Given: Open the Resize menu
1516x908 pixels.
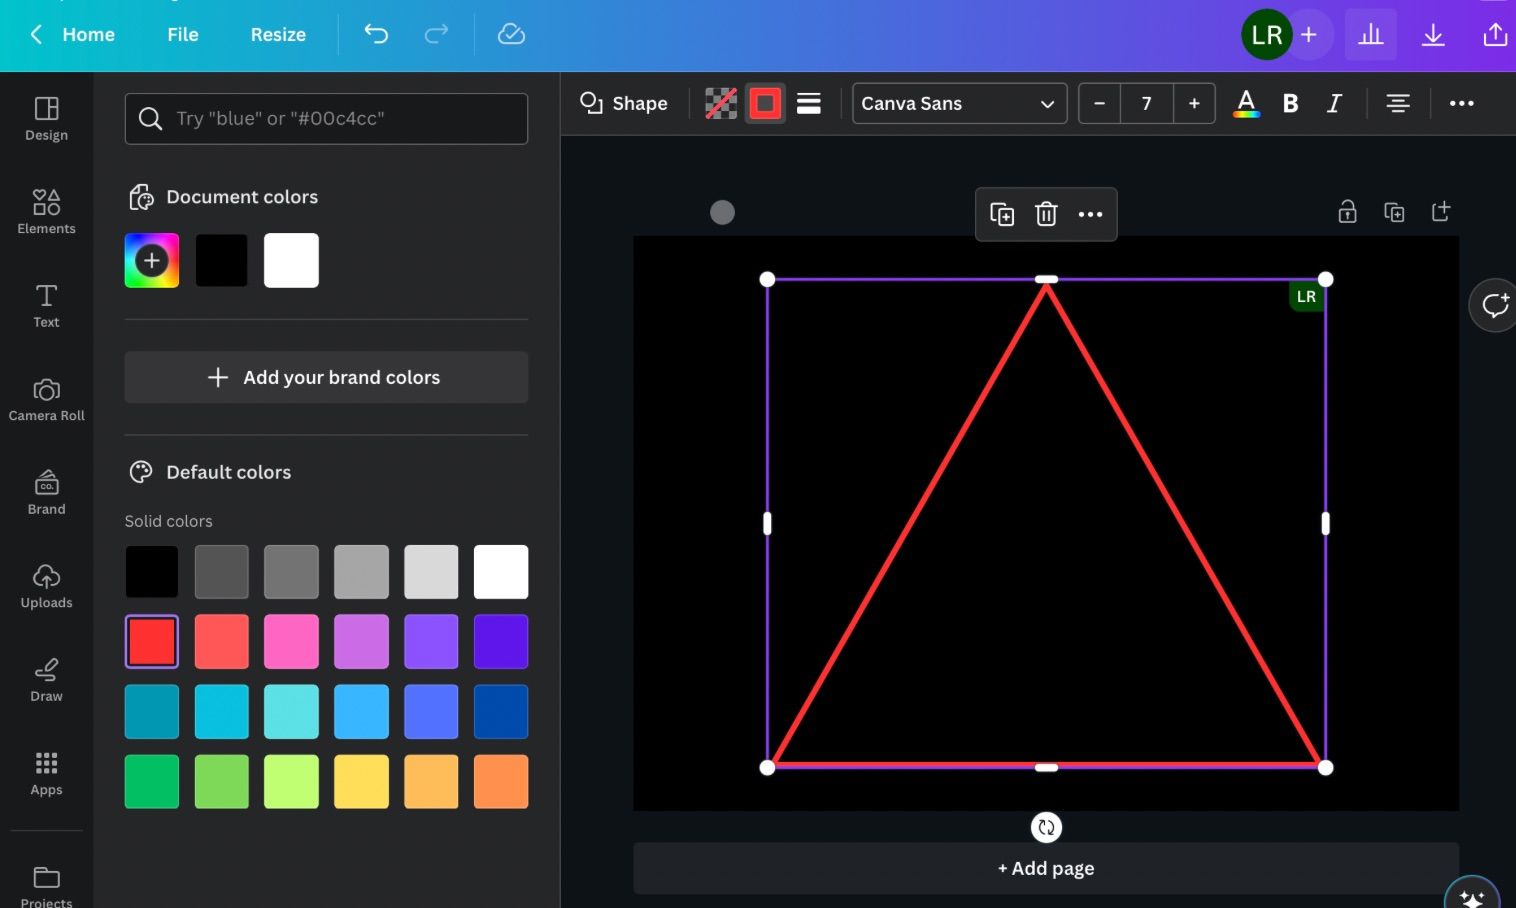Looking at the screenshot, I should (277, 34).
